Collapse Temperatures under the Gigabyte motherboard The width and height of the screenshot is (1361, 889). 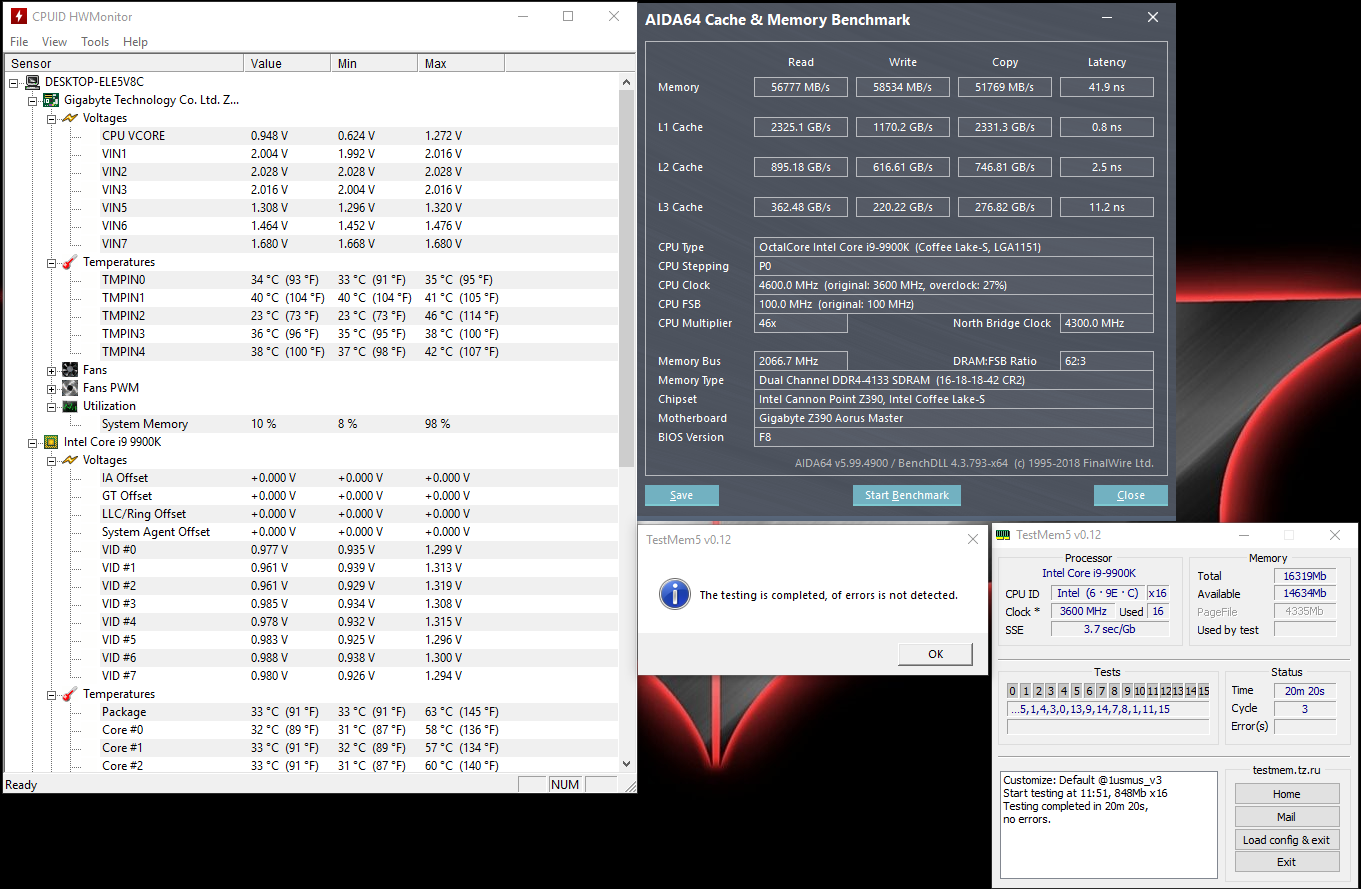(52, 262)
